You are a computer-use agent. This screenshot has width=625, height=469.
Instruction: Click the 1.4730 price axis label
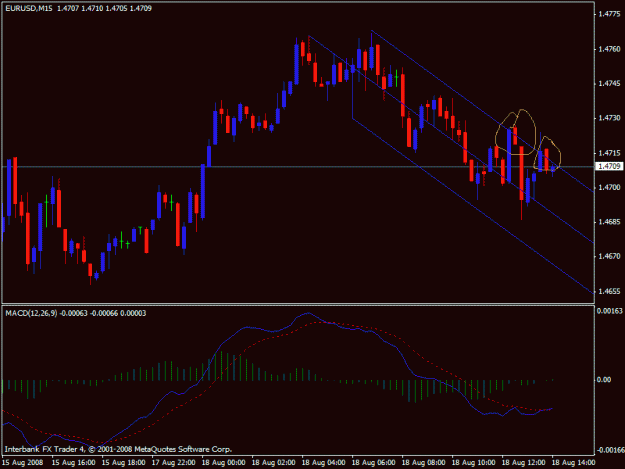pos(609,118)
